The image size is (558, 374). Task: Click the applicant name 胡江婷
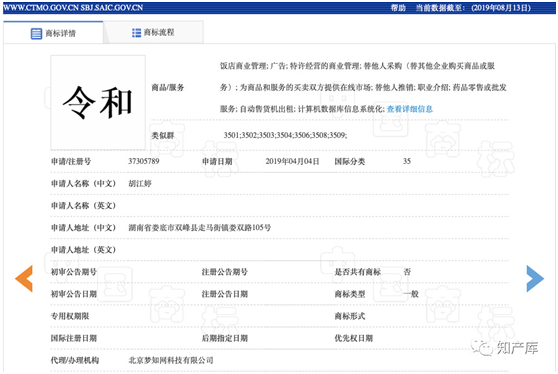(140, 184)
